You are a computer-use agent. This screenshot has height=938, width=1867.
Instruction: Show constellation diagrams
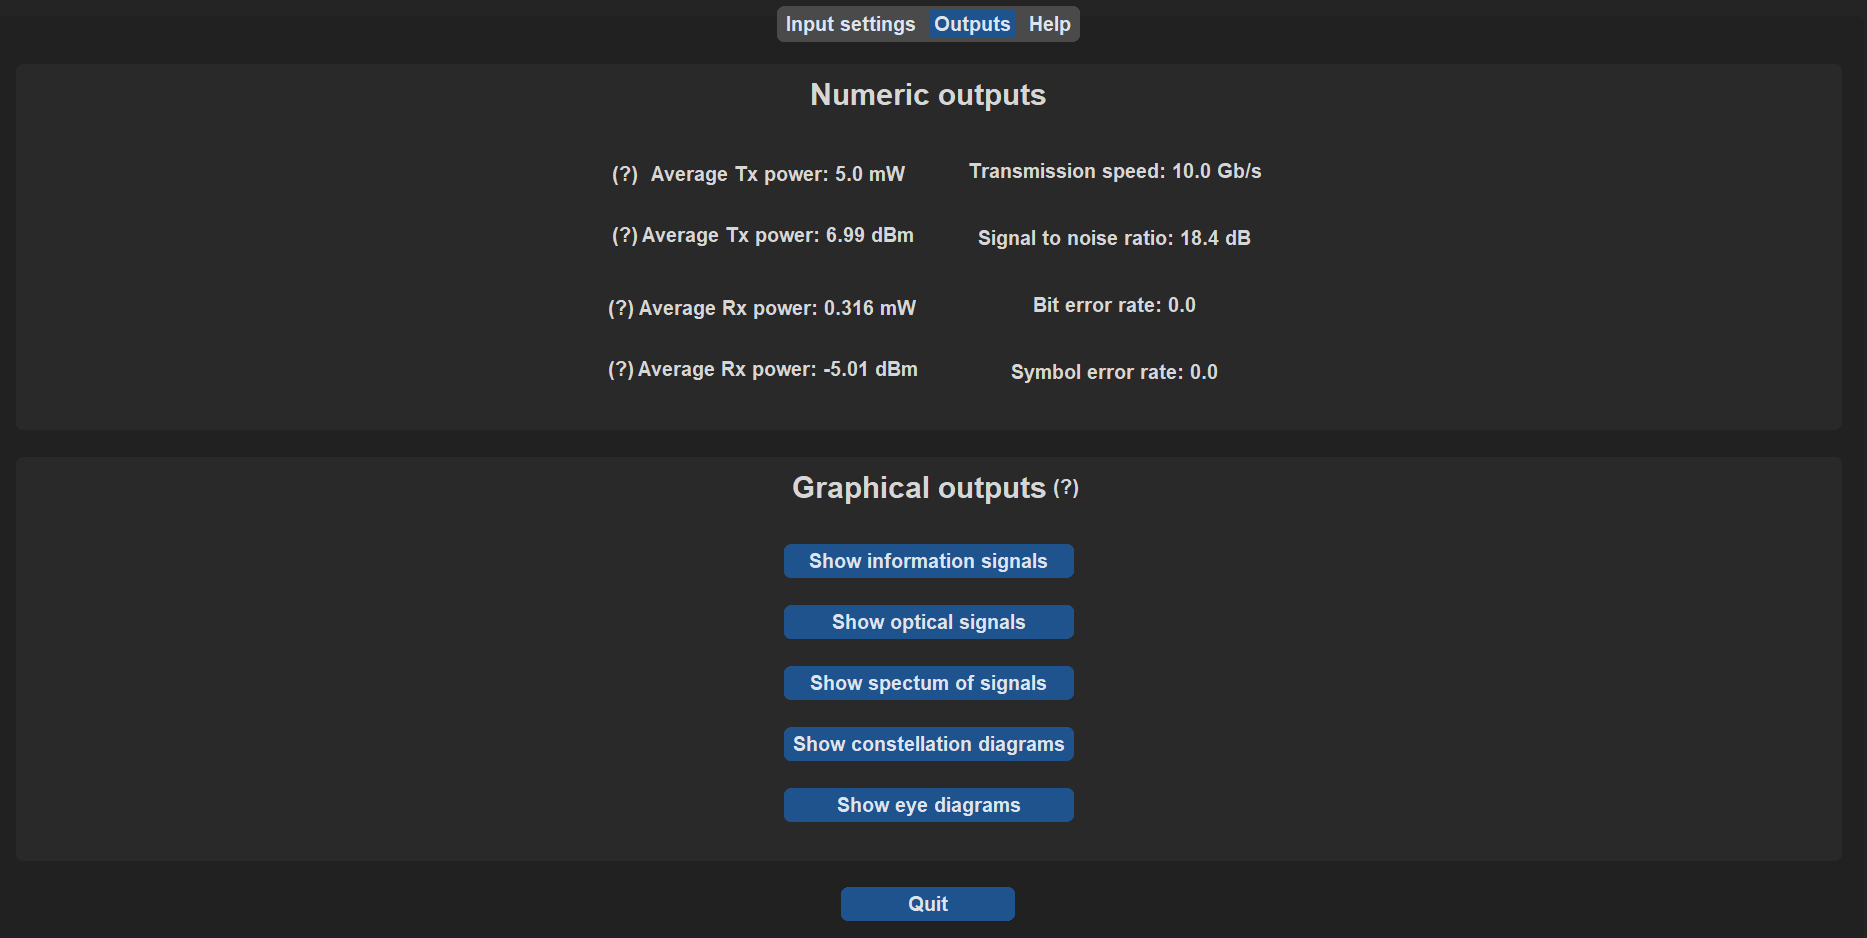[x=928, y=743]
